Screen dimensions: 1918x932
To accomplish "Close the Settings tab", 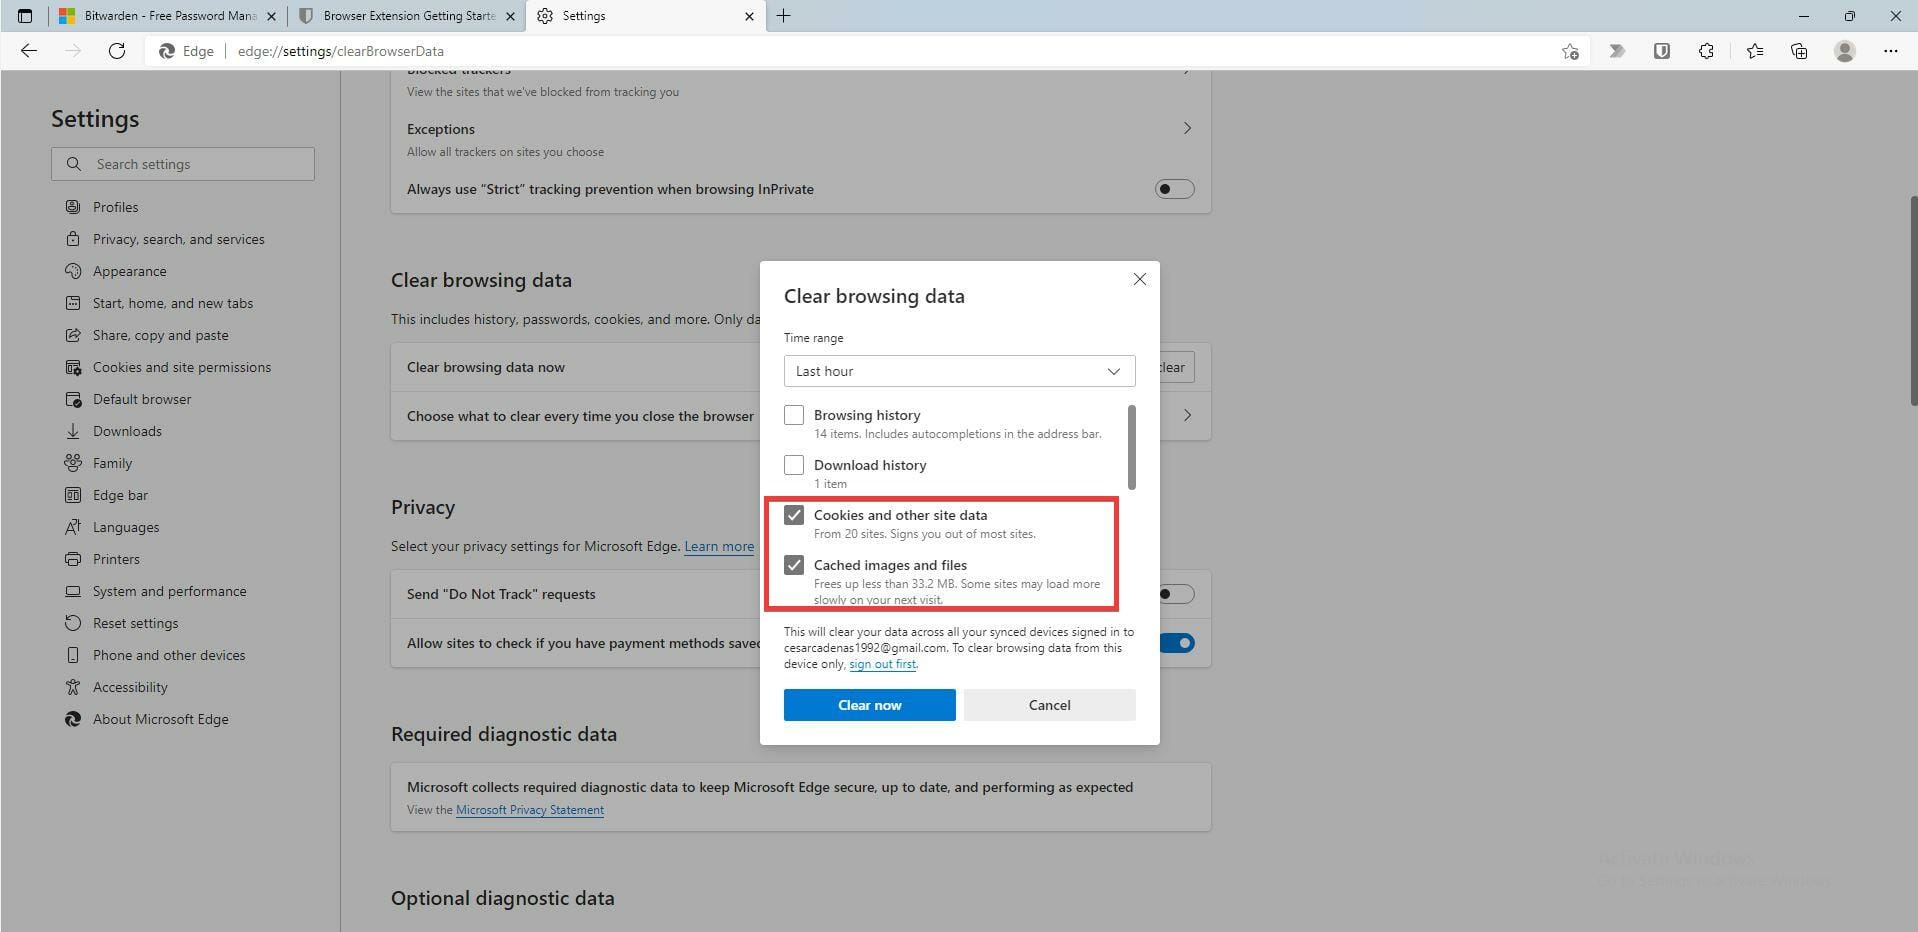I will [x=749, y=16].
